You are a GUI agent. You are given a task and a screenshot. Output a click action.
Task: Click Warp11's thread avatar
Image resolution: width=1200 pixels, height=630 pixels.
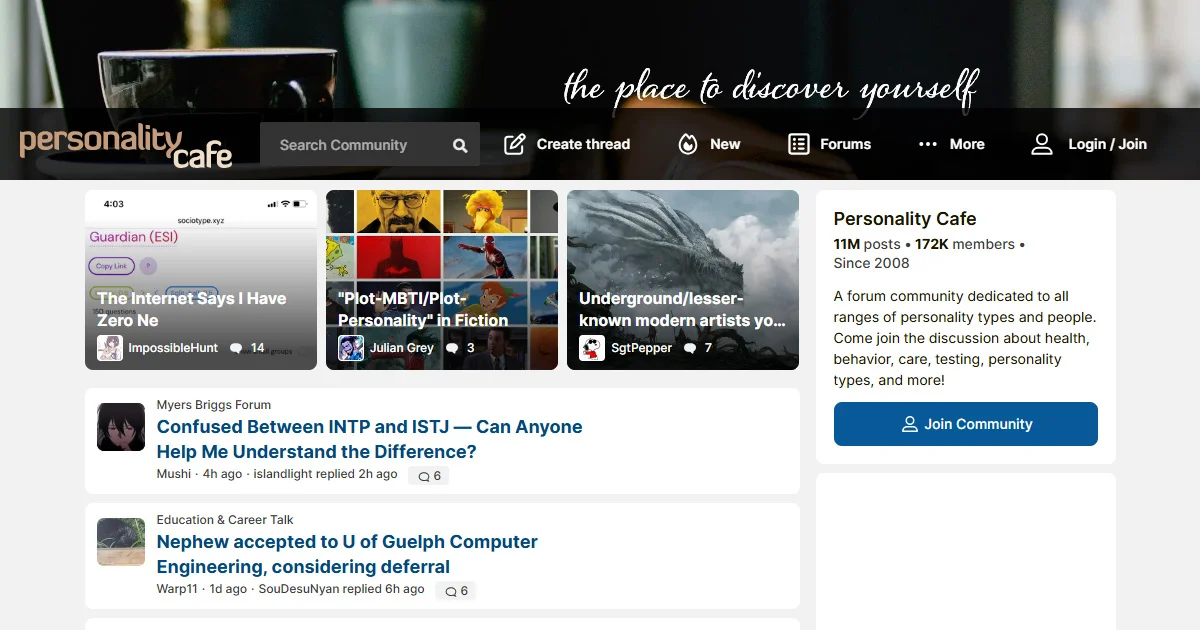[x=121, y=542]
